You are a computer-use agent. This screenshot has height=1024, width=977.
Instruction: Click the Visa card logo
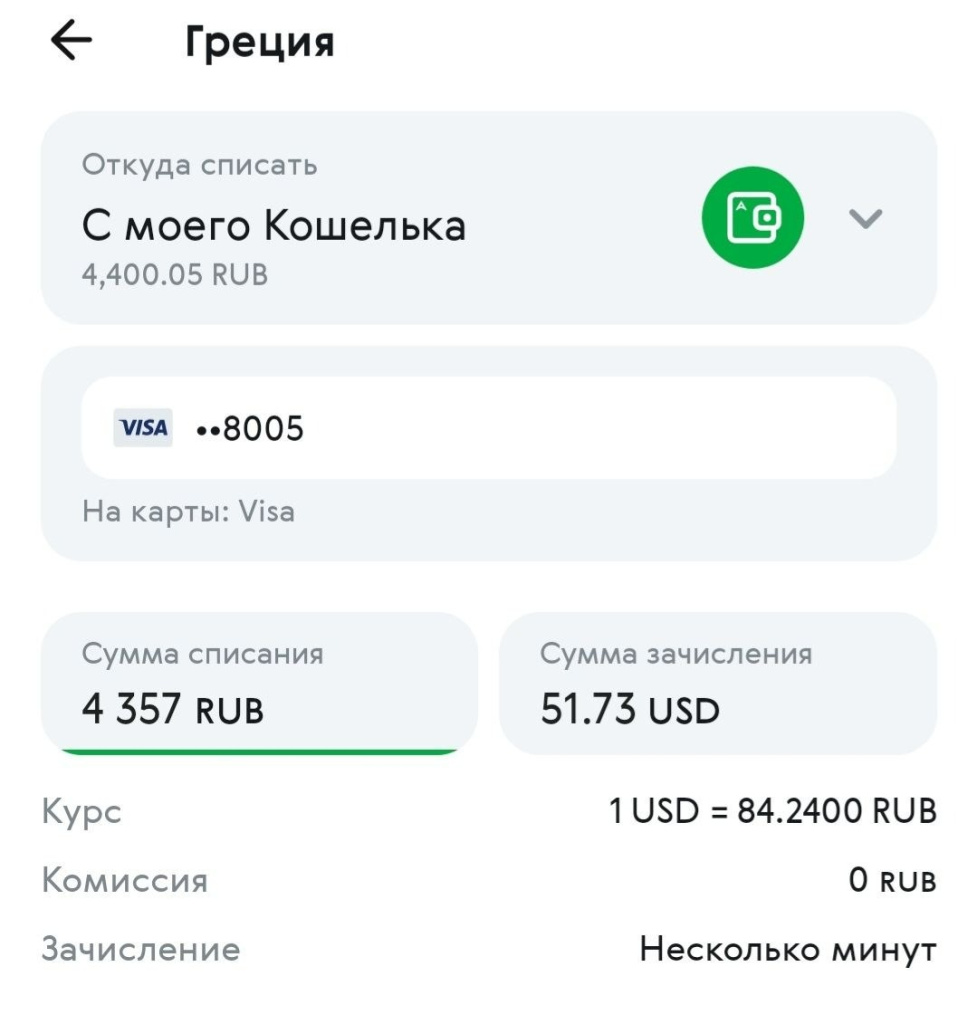(x=143, y=428)
